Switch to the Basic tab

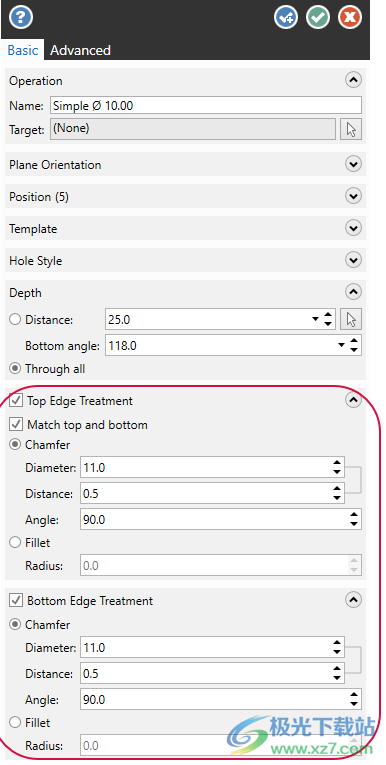coord(22,50)
